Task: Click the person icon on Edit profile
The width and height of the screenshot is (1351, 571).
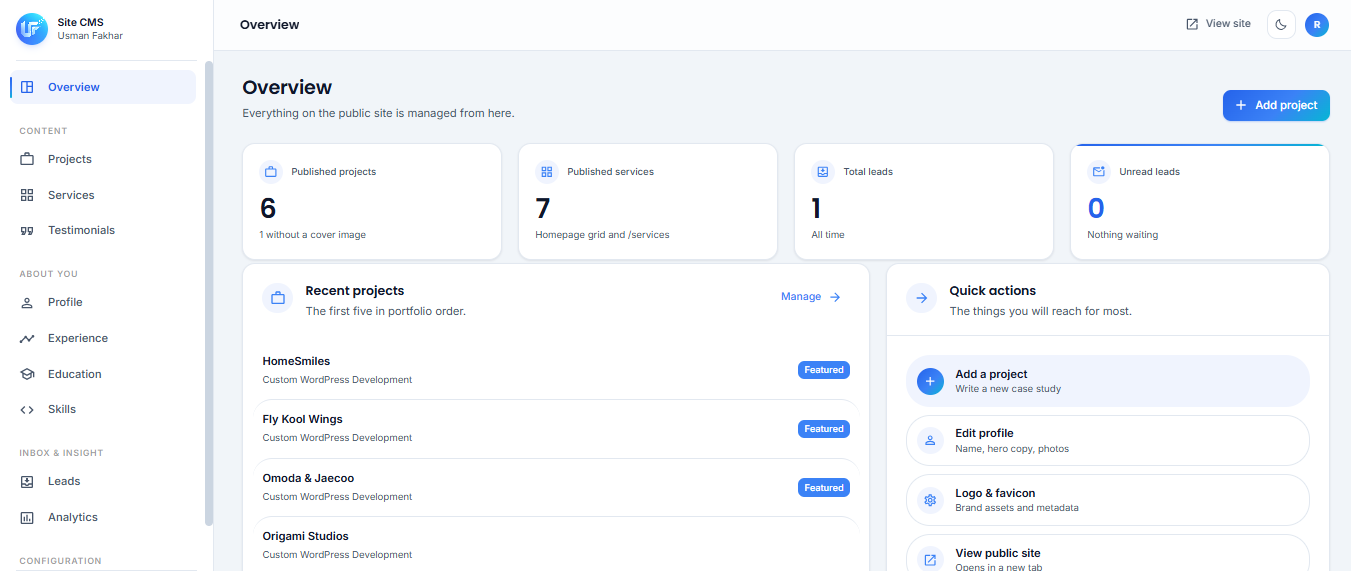Action: tap(930, 440)
